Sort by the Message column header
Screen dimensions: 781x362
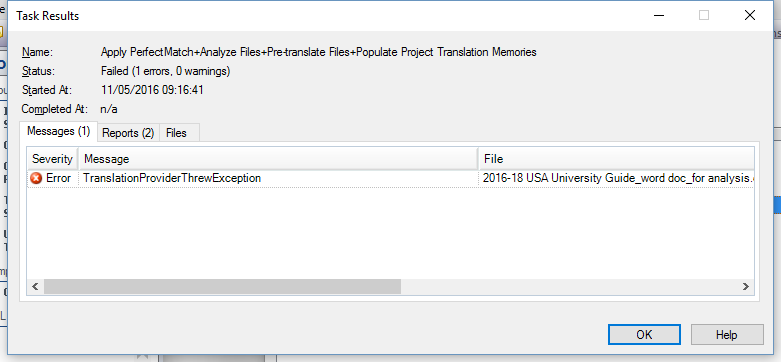coord(278,159)
